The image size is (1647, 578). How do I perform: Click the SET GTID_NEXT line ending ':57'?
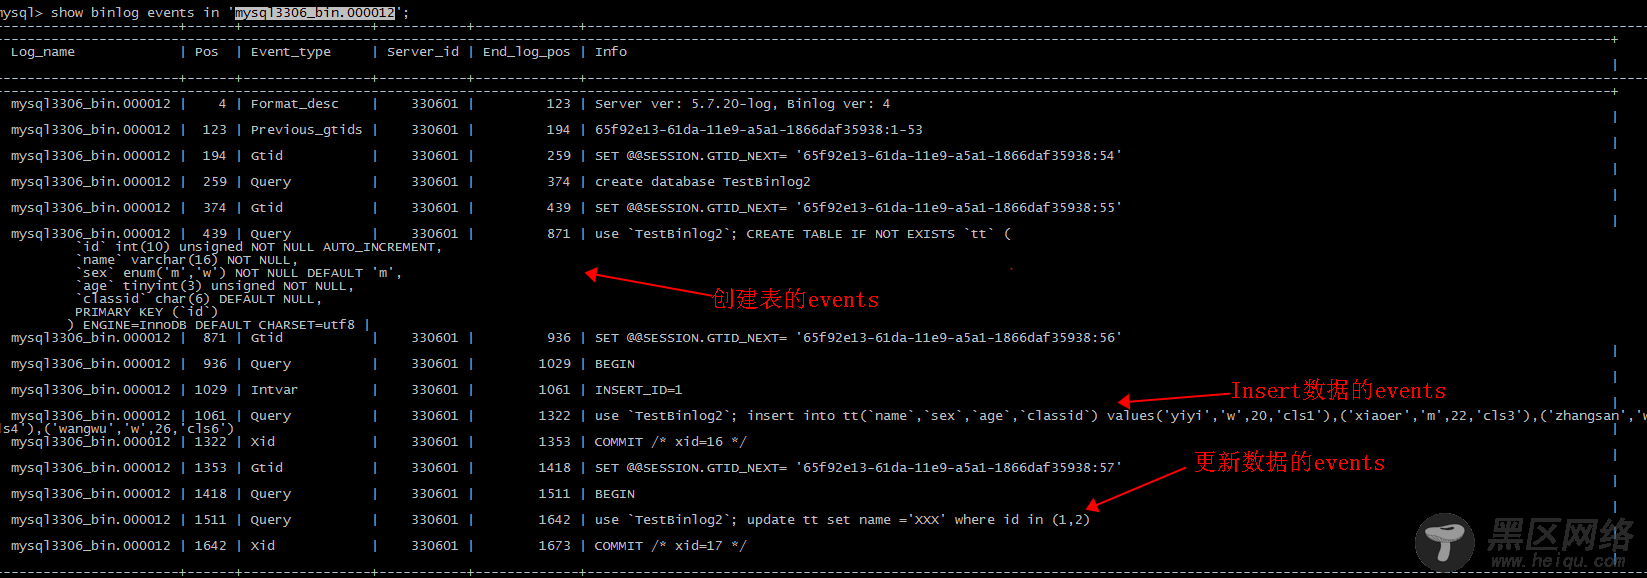point(859,468)
